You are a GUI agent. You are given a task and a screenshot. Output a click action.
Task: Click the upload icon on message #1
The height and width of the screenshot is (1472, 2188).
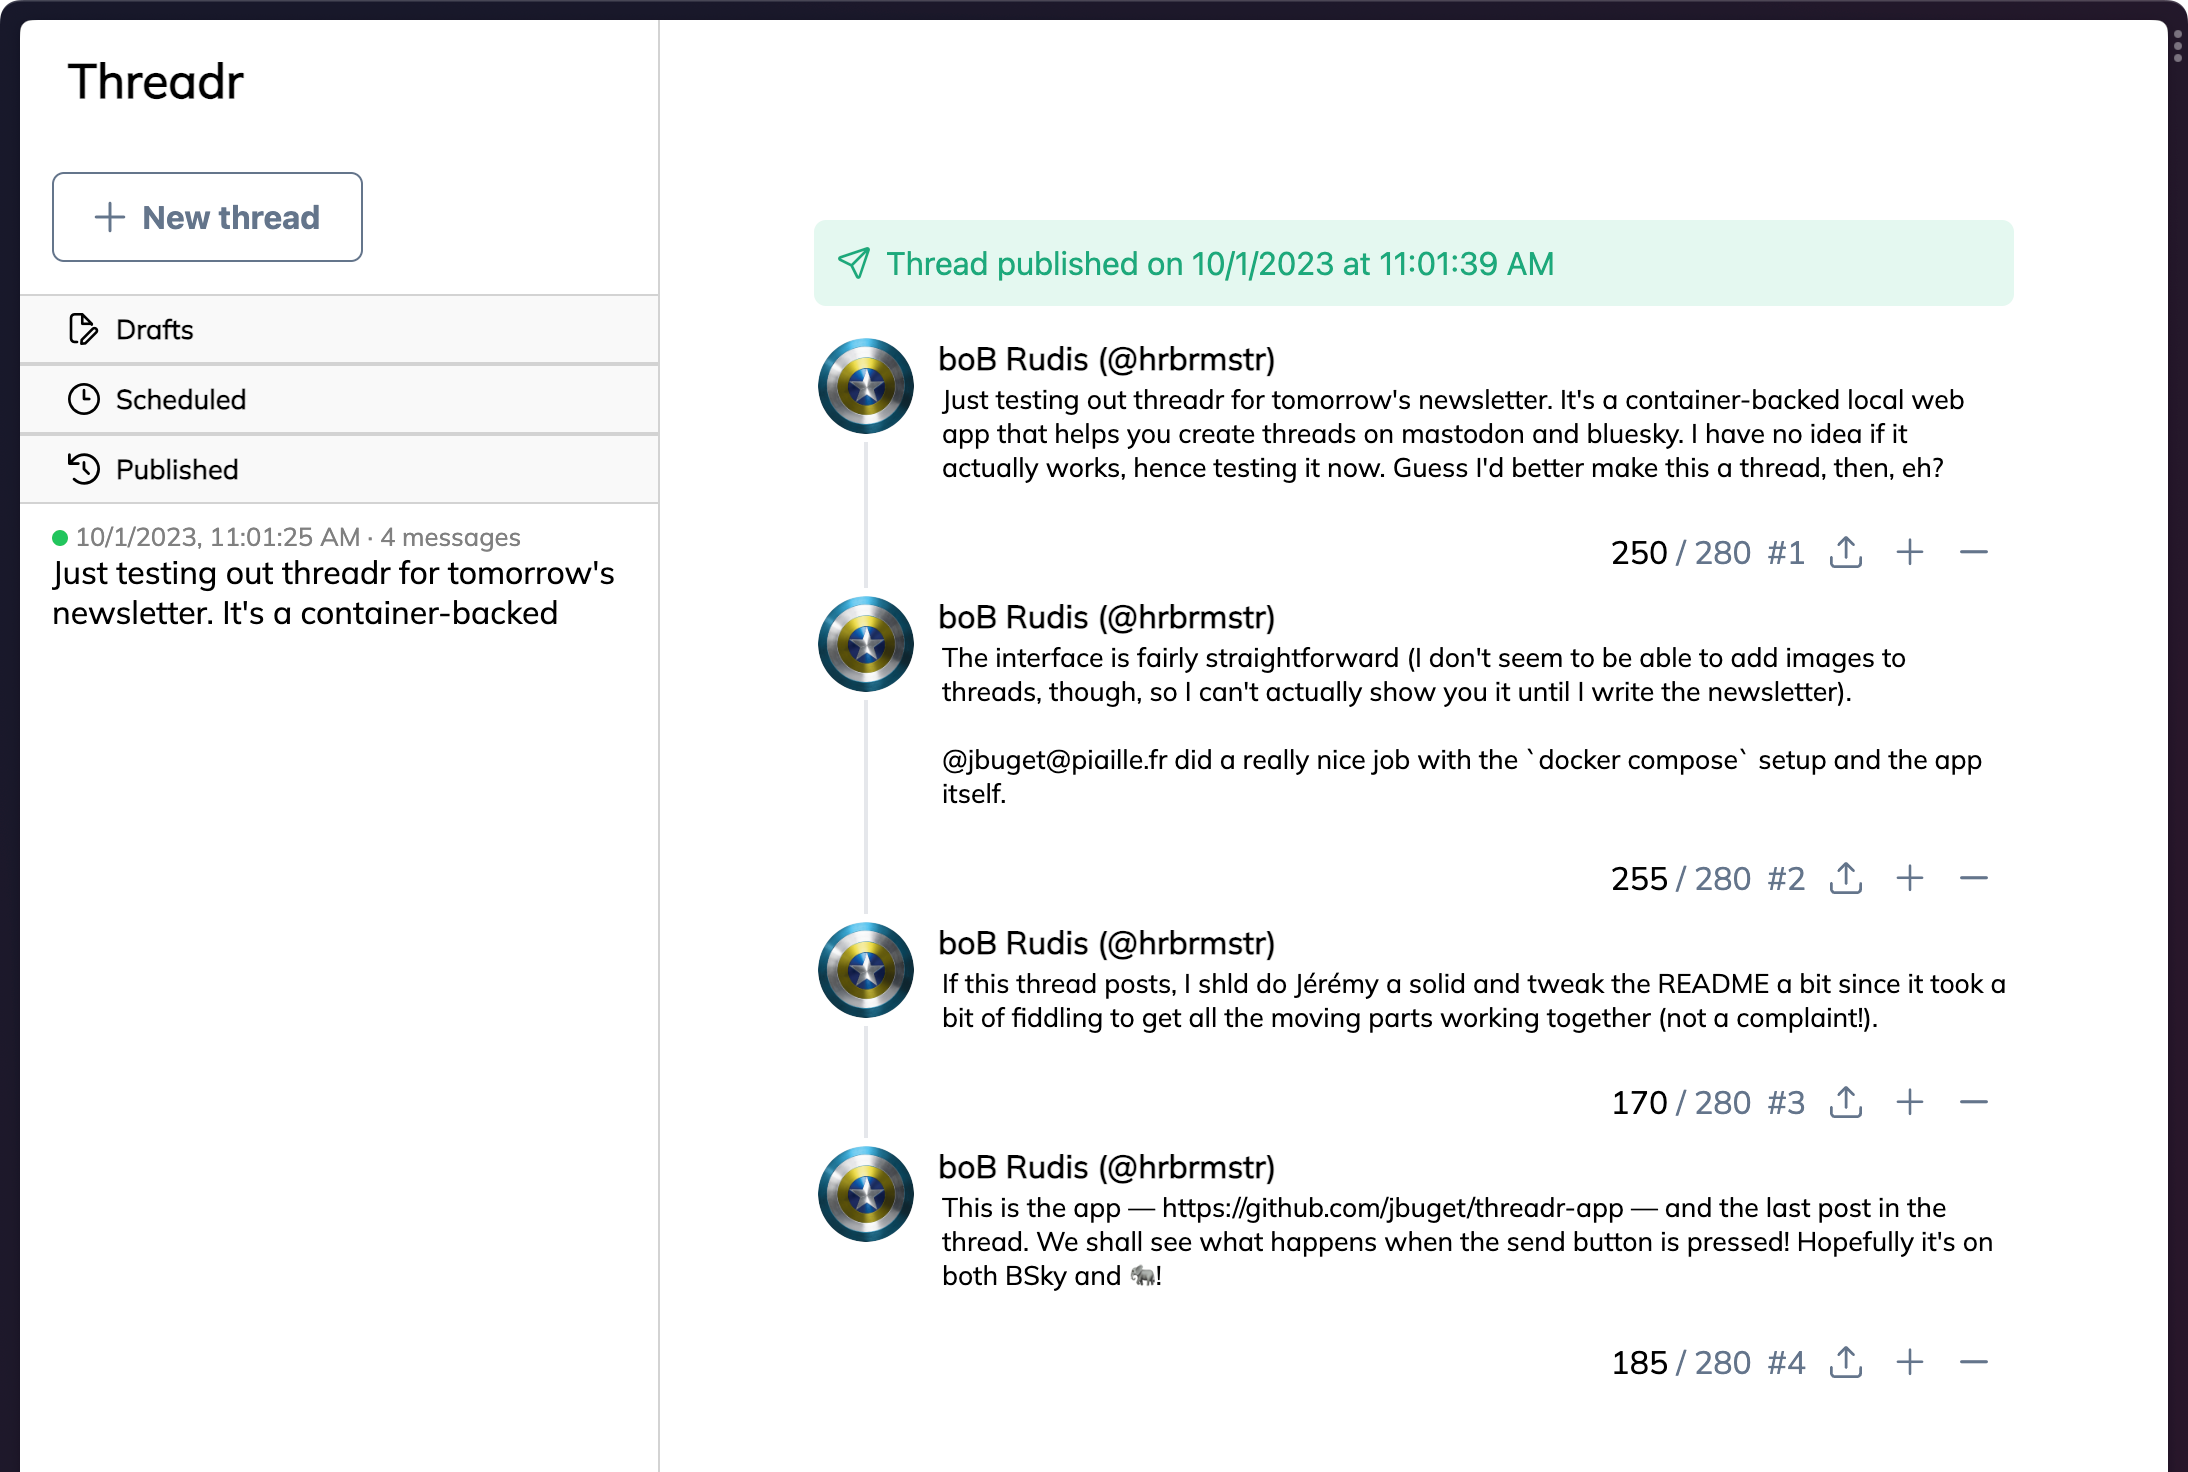(x=1846, y=552)
